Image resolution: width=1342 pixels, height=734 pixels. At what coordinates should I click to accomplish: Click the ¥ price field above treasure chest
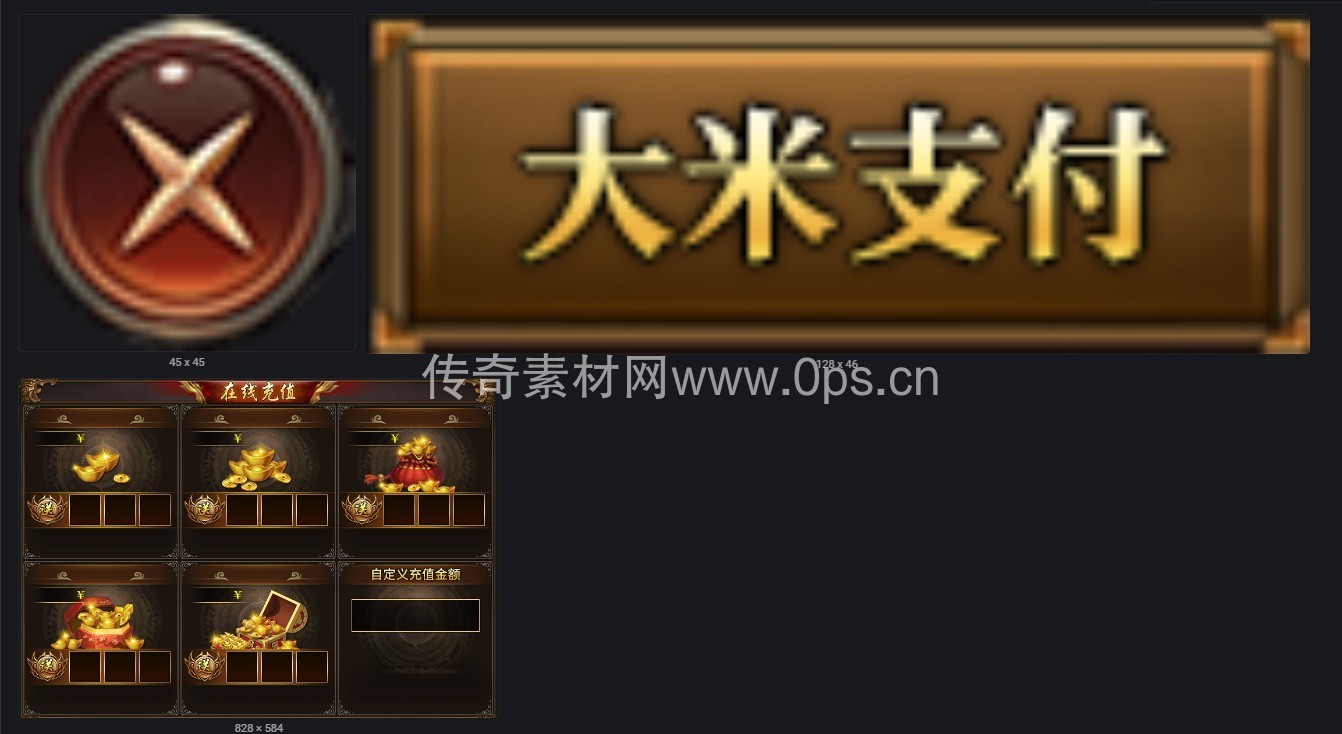[x=216, y=595]
